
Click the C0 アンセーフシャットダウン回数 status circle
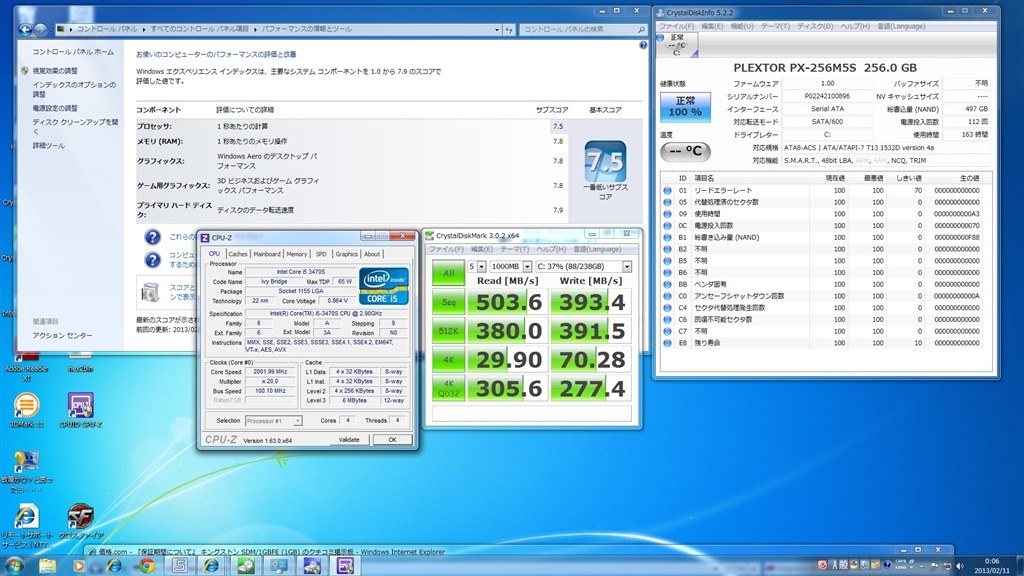667,296
